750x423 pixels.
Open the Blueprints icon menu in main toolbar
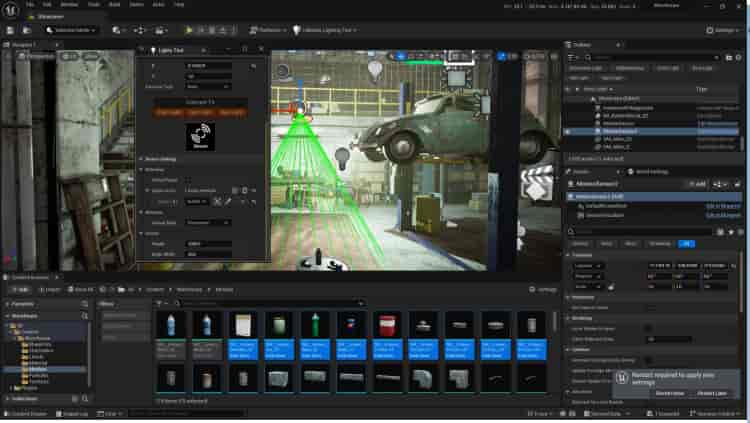tap(139, 30)
